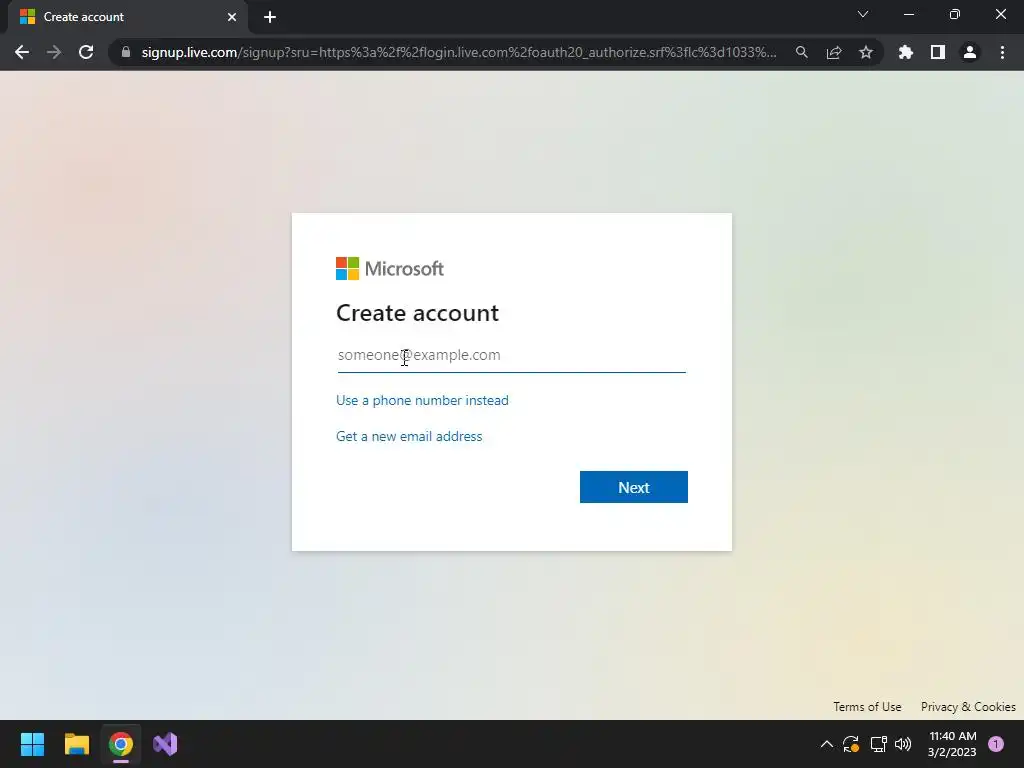Show hidden system tray icons
The image size is (1024, 768).
pyautogui.click(x=826, y=744)
